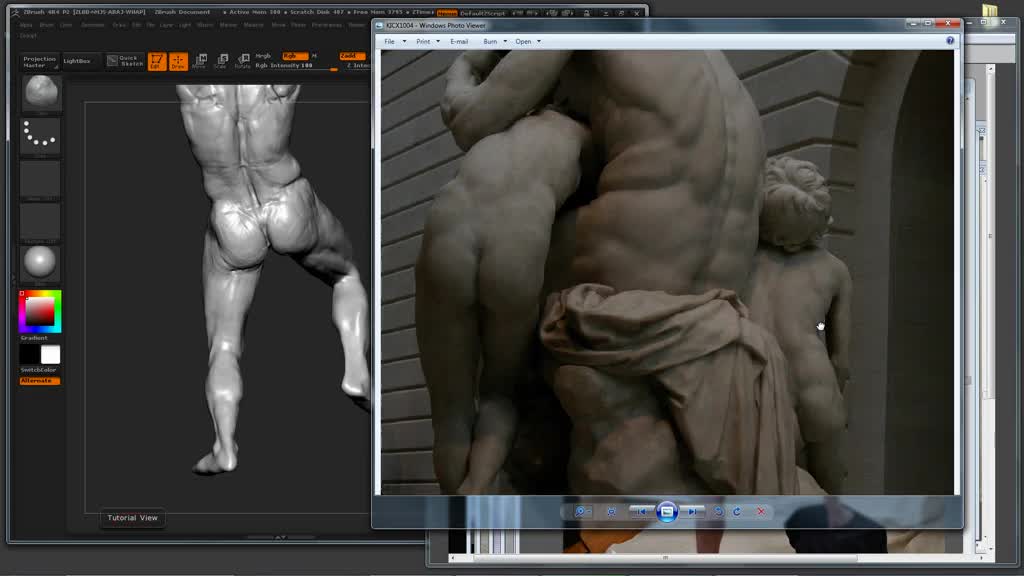Click the SwitchColor button
Image resolution: width=1024 pixels, height=576 pixels.
coord(39,370)
